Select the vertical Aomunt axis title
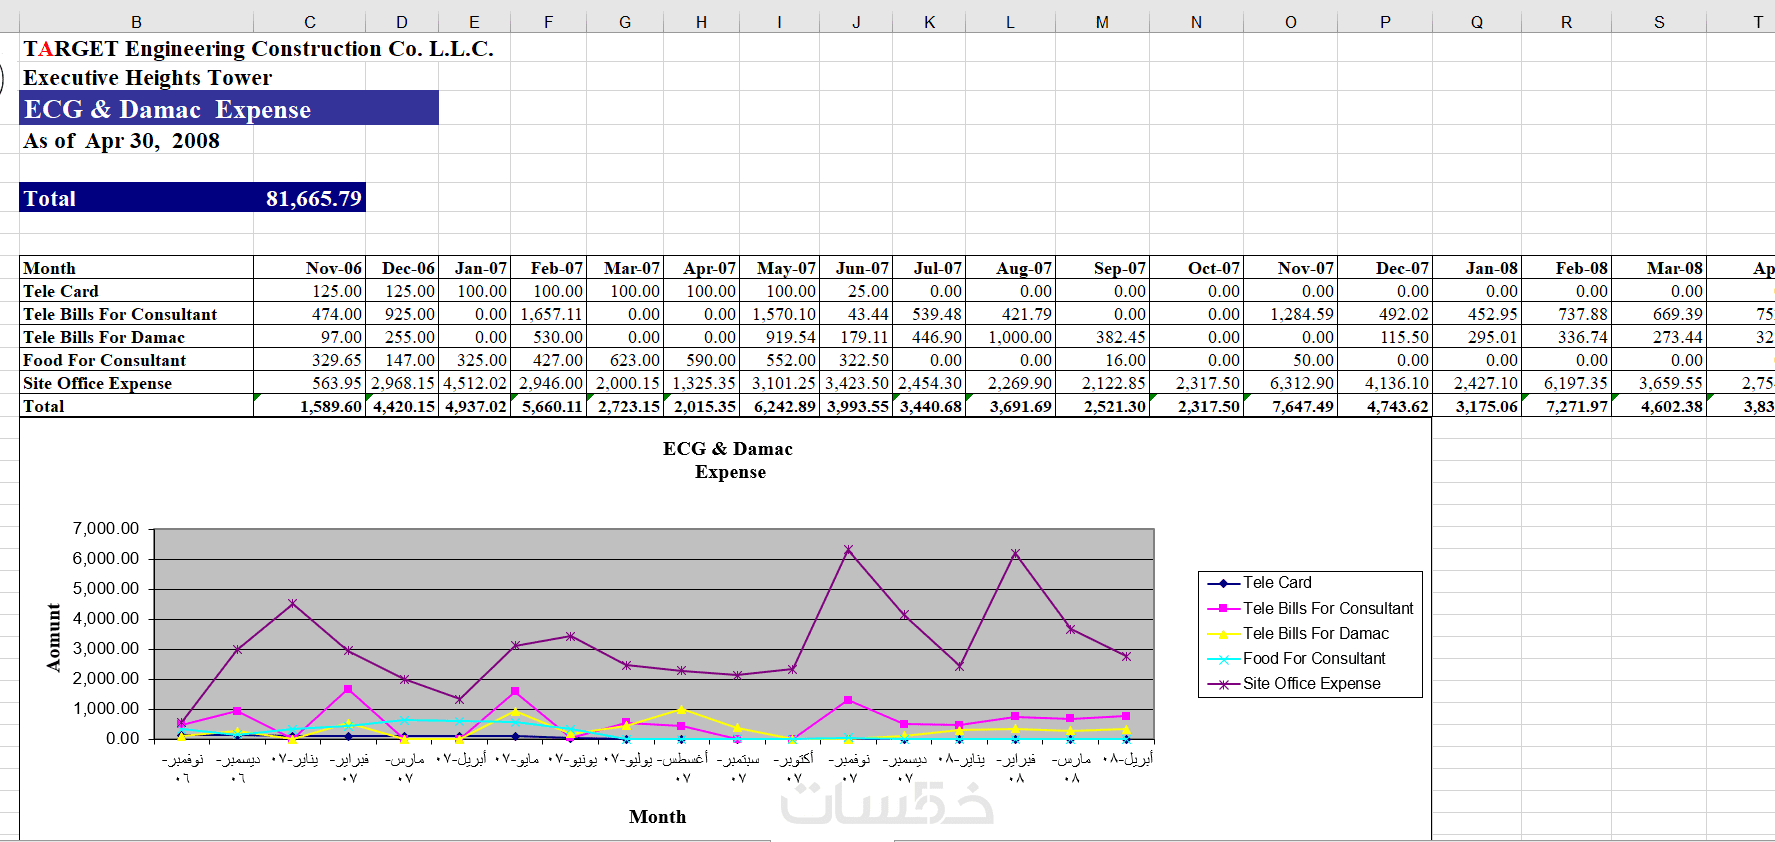 (x=53, y=637)
